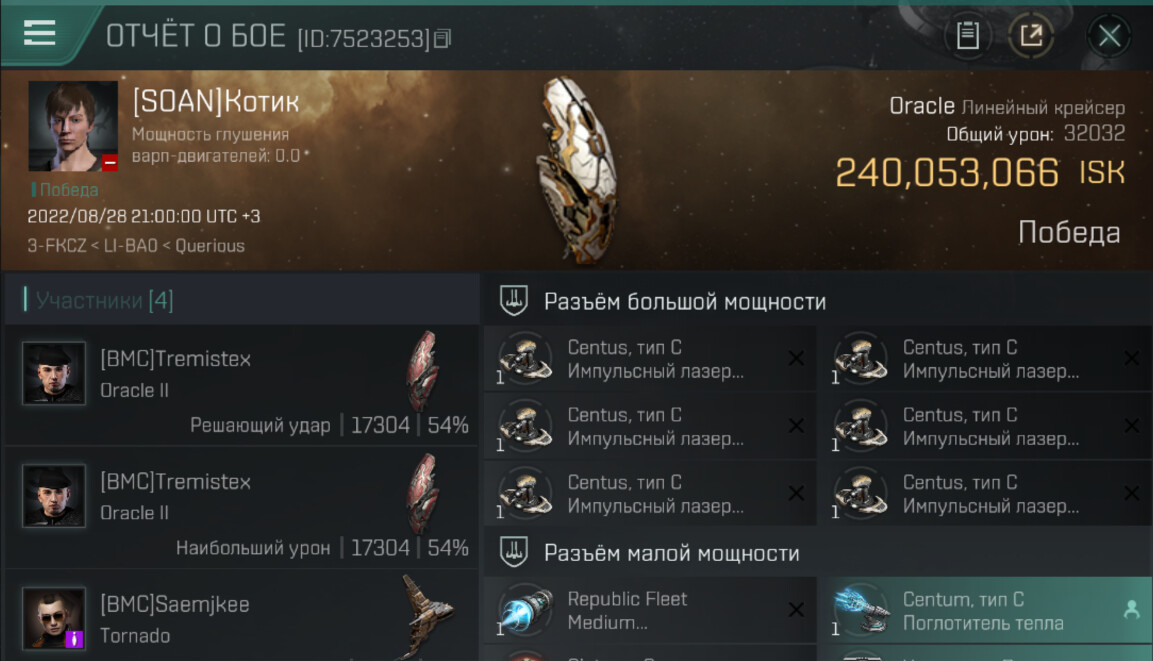Screen dimensions: 1153x661
Task: Select the large Oracle ship image
Action: click(x=577, y=169)
